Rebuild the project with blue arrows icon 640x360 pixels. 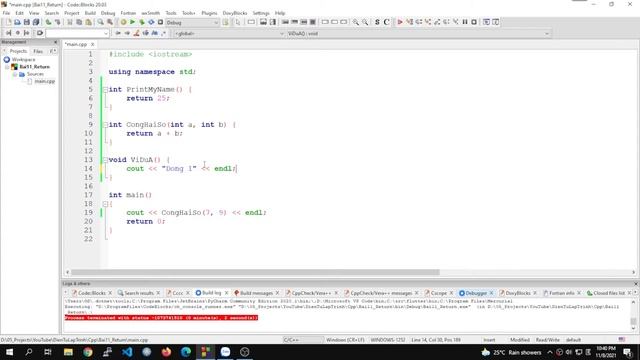tap(151, 22)
